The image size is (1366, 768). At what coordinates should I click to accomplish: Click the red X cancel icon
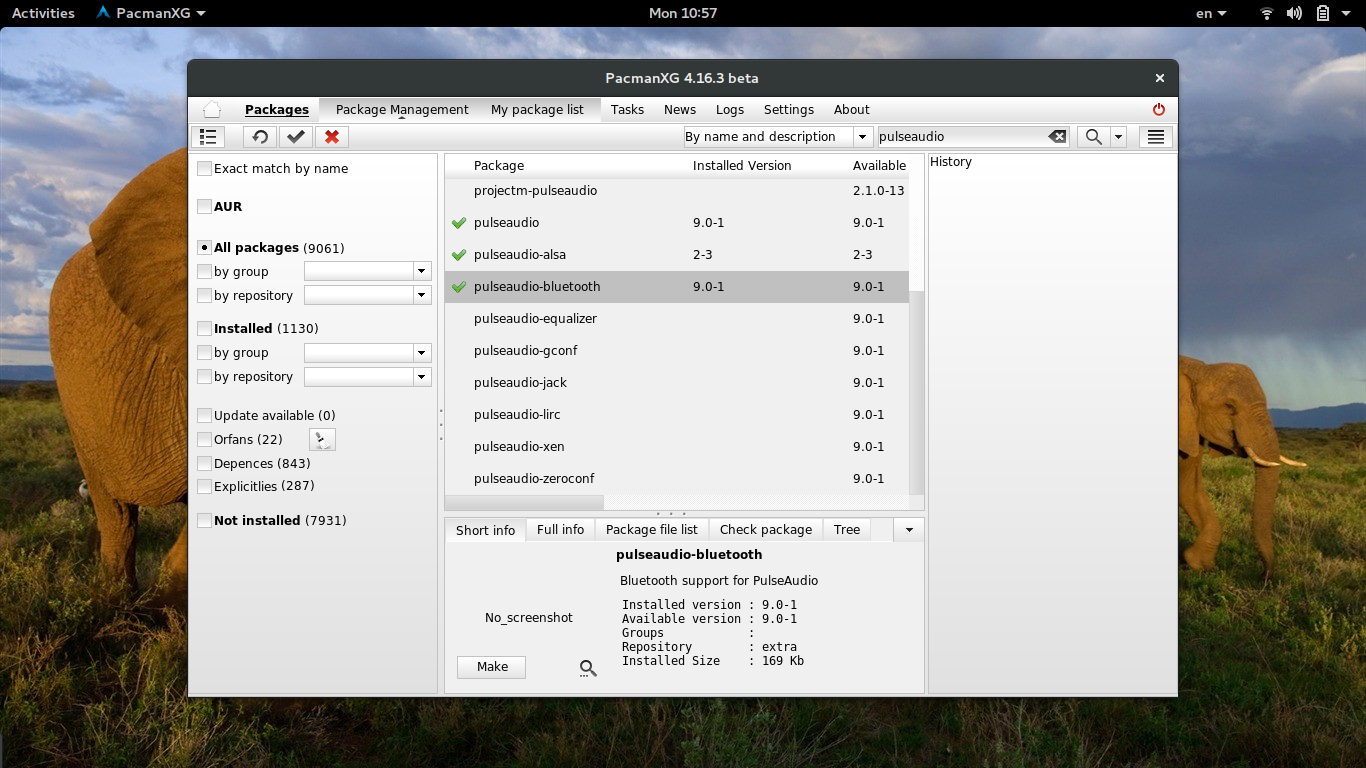tap(332, 137)
